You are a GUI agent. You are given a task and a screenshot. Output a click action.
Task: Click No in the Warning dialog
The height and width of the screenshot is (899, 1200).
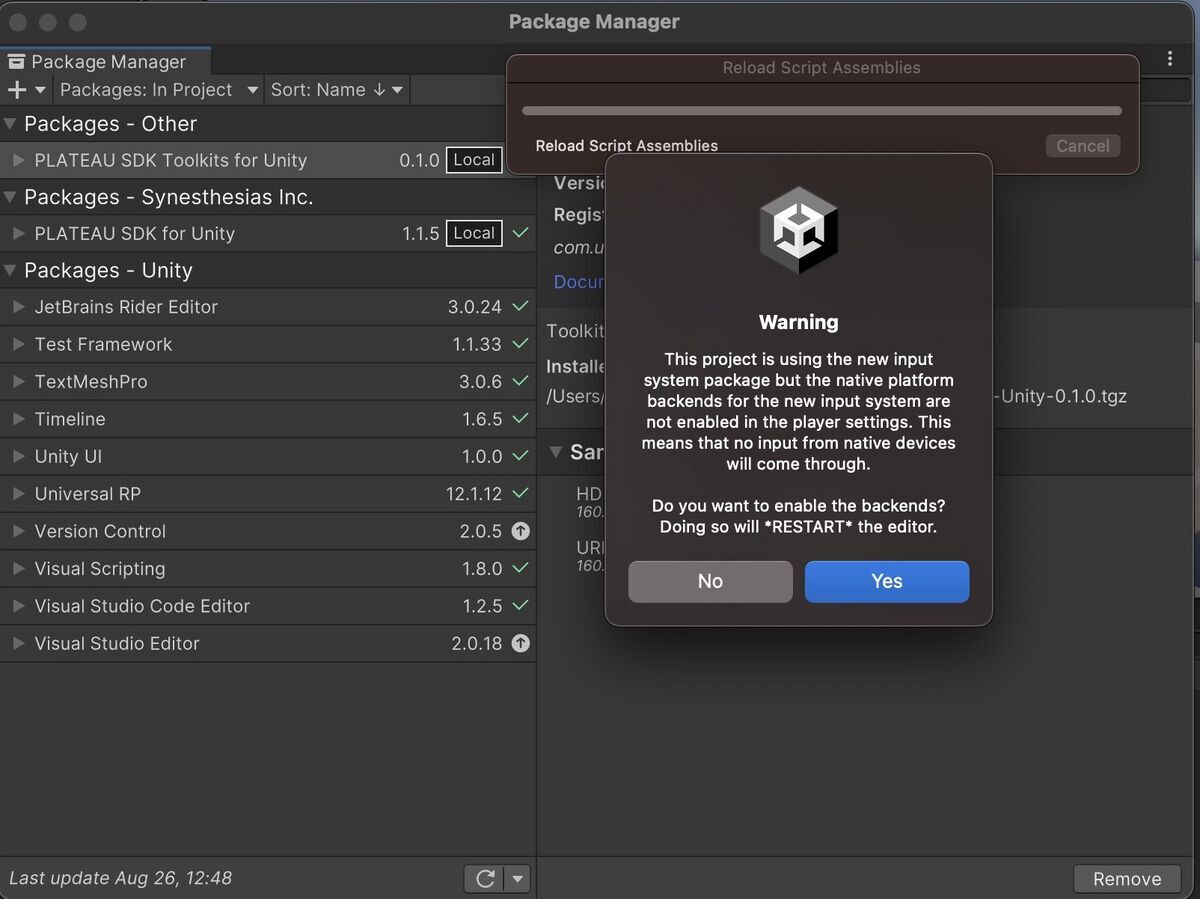tap(710, 581)
